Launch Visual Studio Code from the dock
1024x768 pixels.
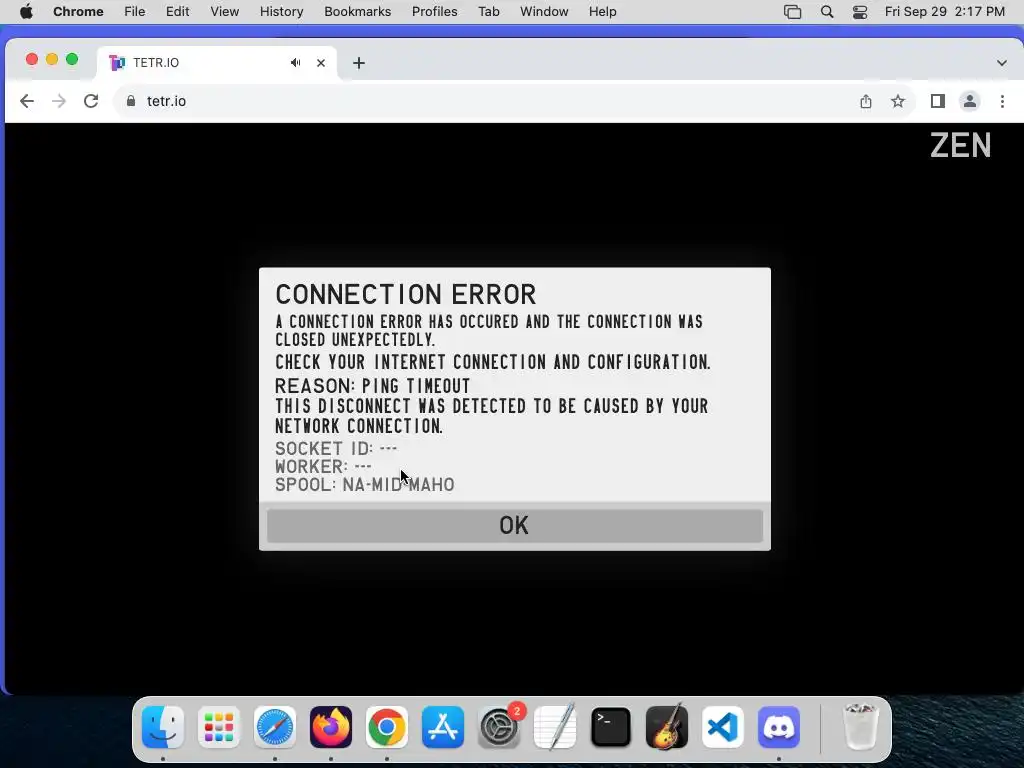click(x=723, y=727)
